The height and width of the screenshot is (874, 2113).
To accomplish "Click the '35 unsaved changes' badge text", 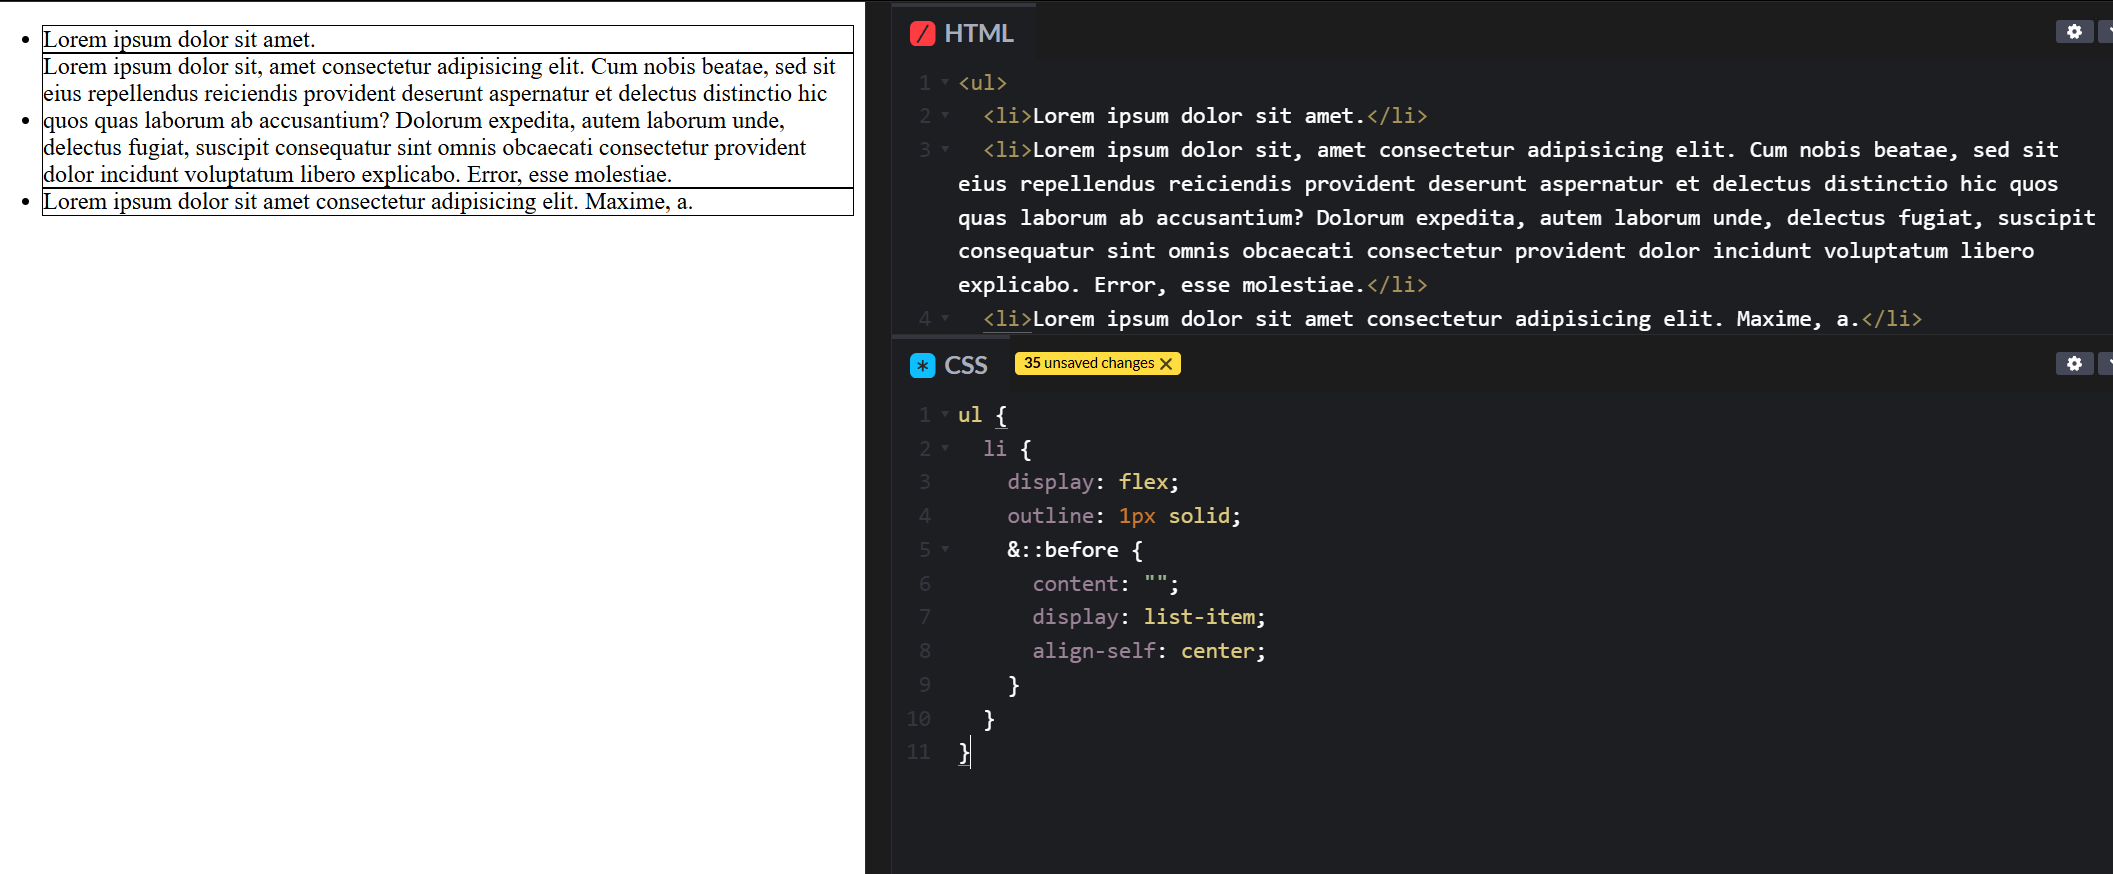I will click(1088, 363).
